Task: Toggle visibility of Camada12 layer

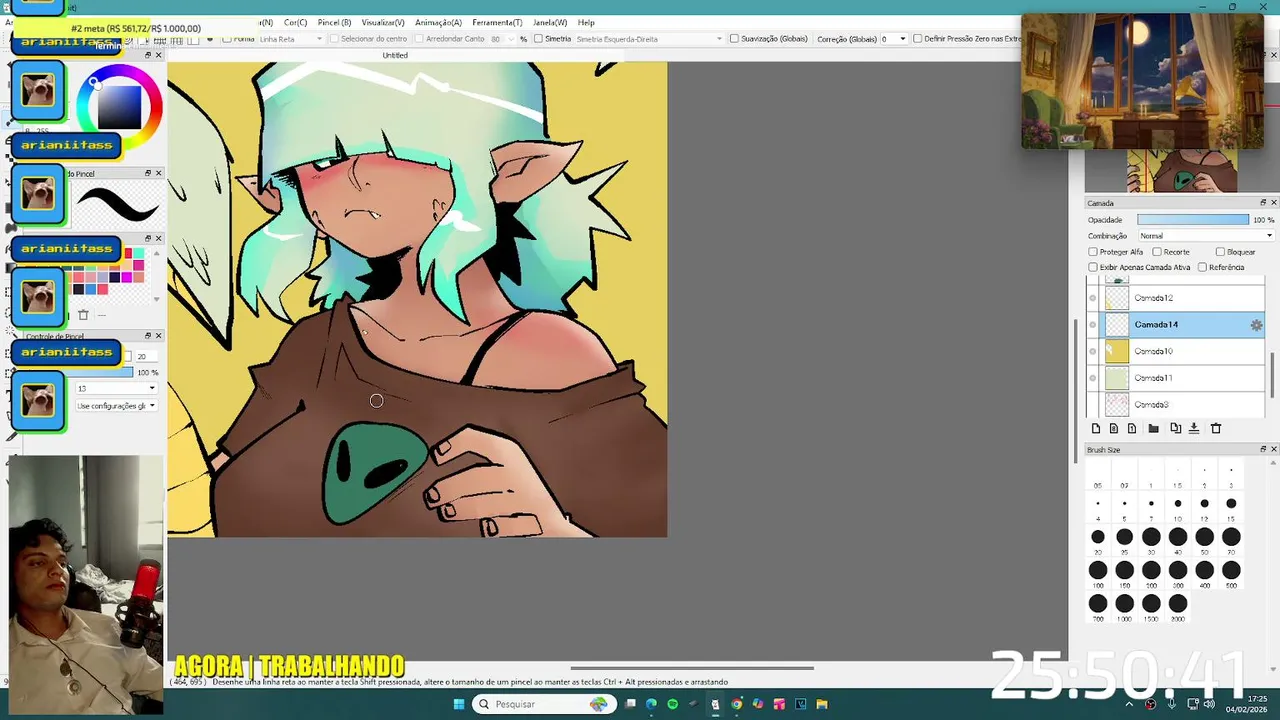Action: [x=1093, y=298]
